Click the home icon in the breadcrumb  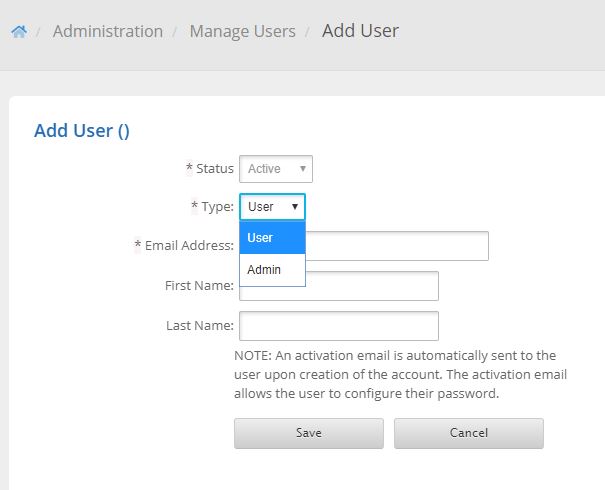click(18, 32)
